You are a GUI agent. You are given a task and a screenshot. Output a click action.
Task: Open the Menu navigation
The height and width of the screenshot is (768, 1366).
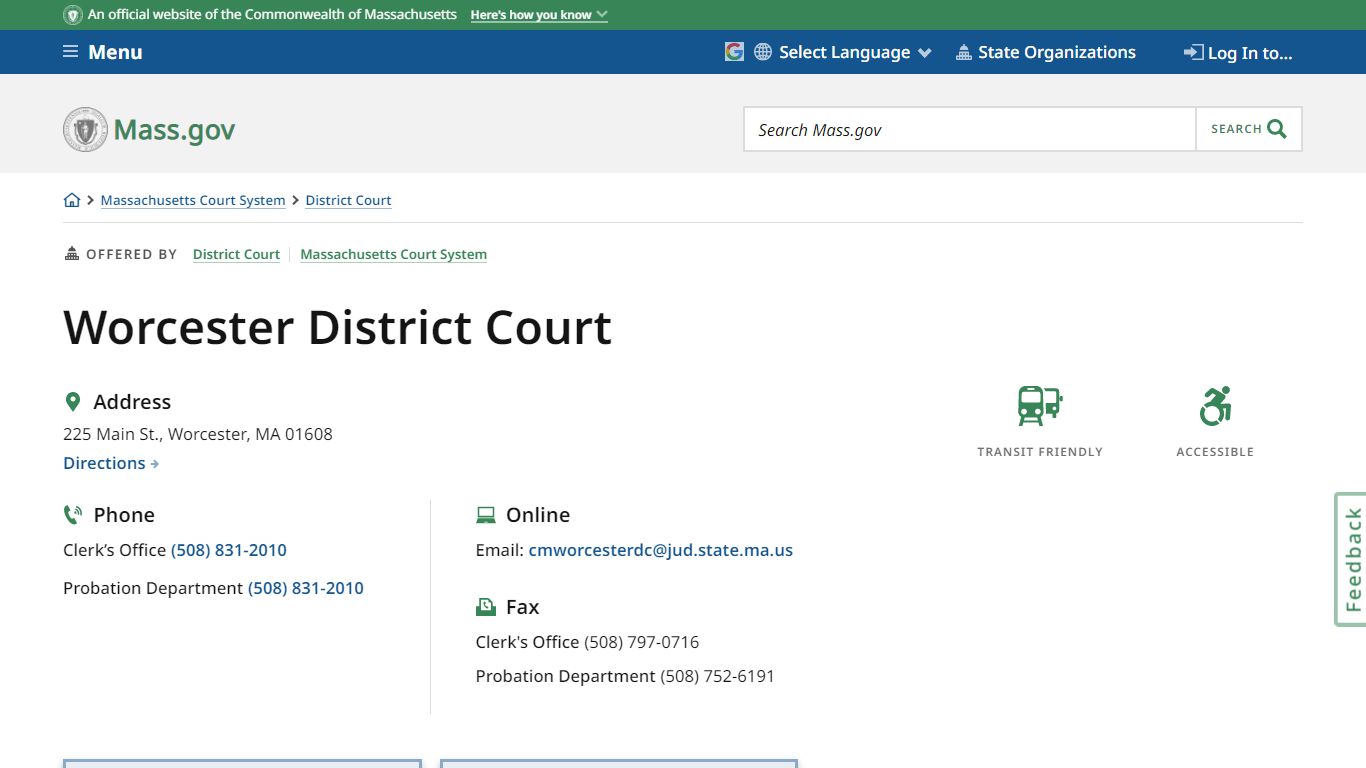tap(103, 52)
